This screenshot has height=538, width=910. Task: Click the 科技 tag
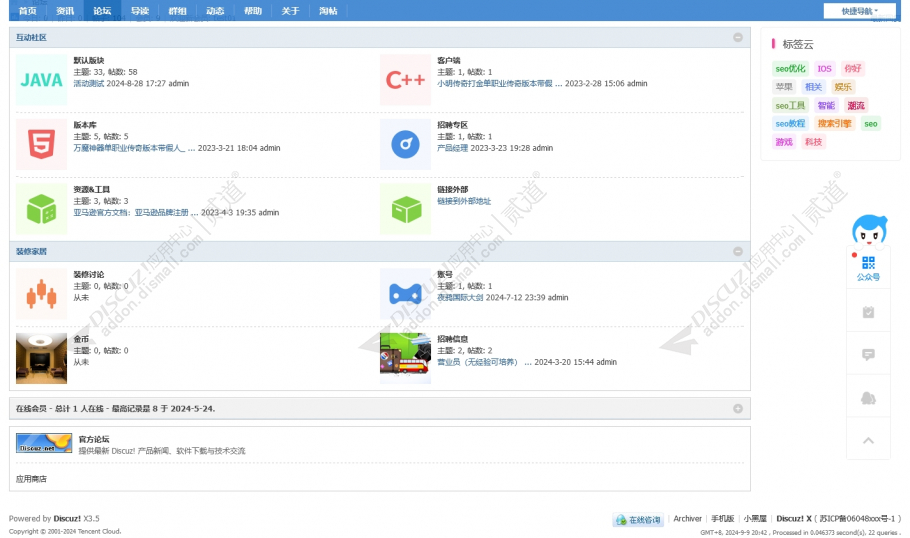pyautogui.click(x=814, y=142)
